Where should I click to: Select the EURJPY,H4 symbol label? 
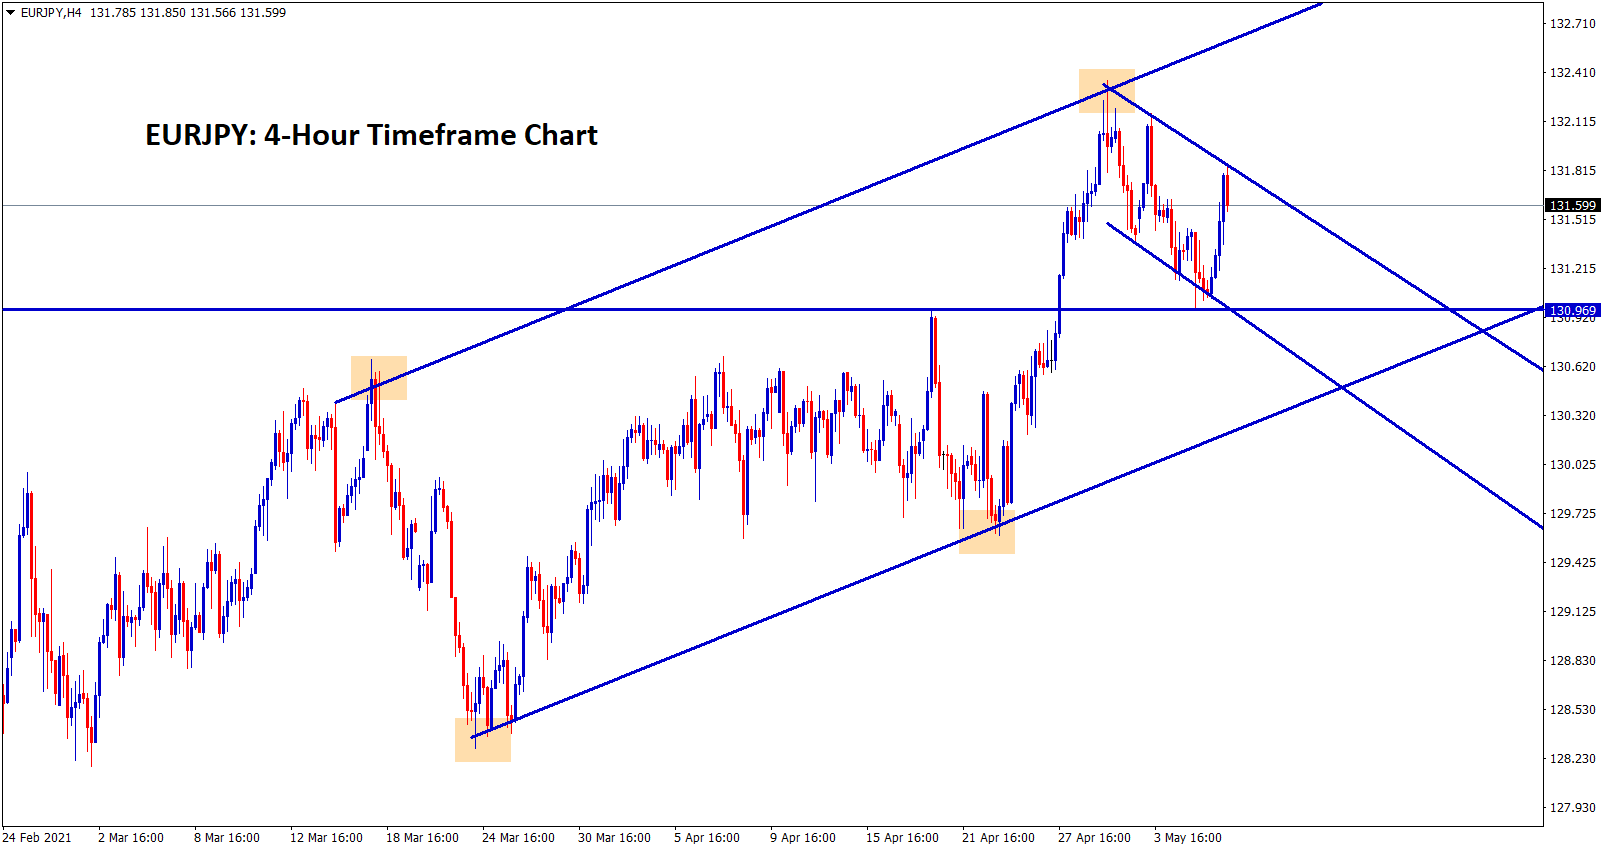51,13
